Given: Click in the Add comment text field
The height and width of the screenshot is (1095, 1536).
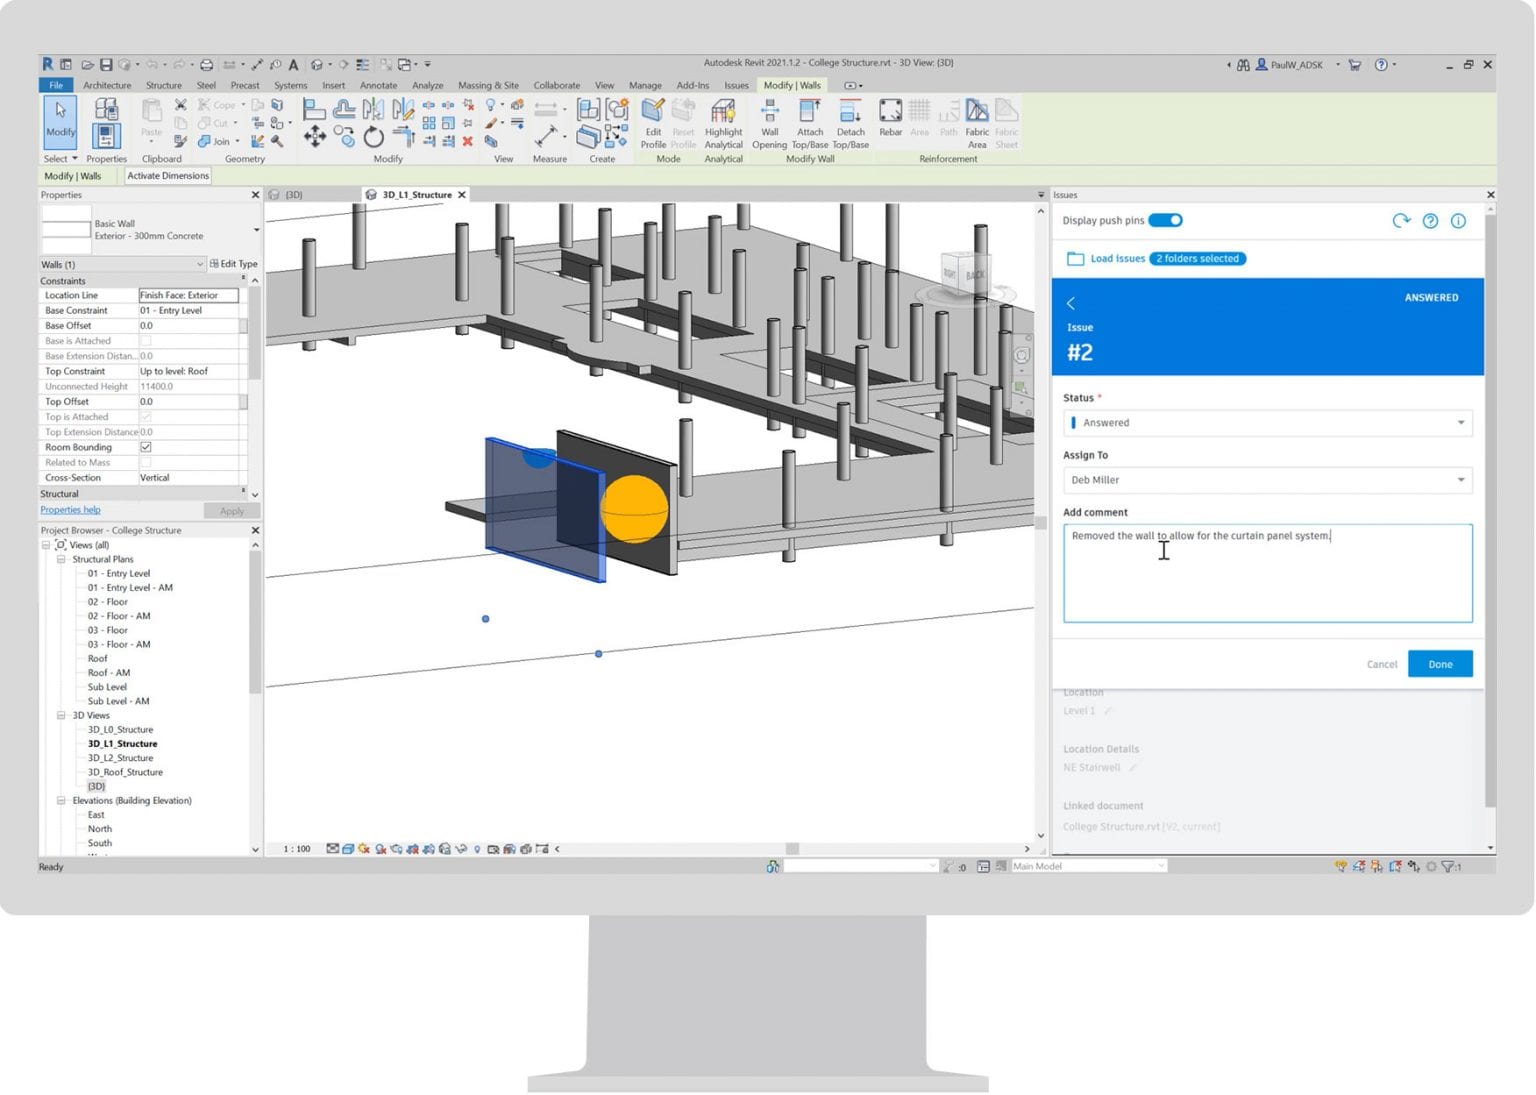Looking at the screenshot, I should (1265, 572).
